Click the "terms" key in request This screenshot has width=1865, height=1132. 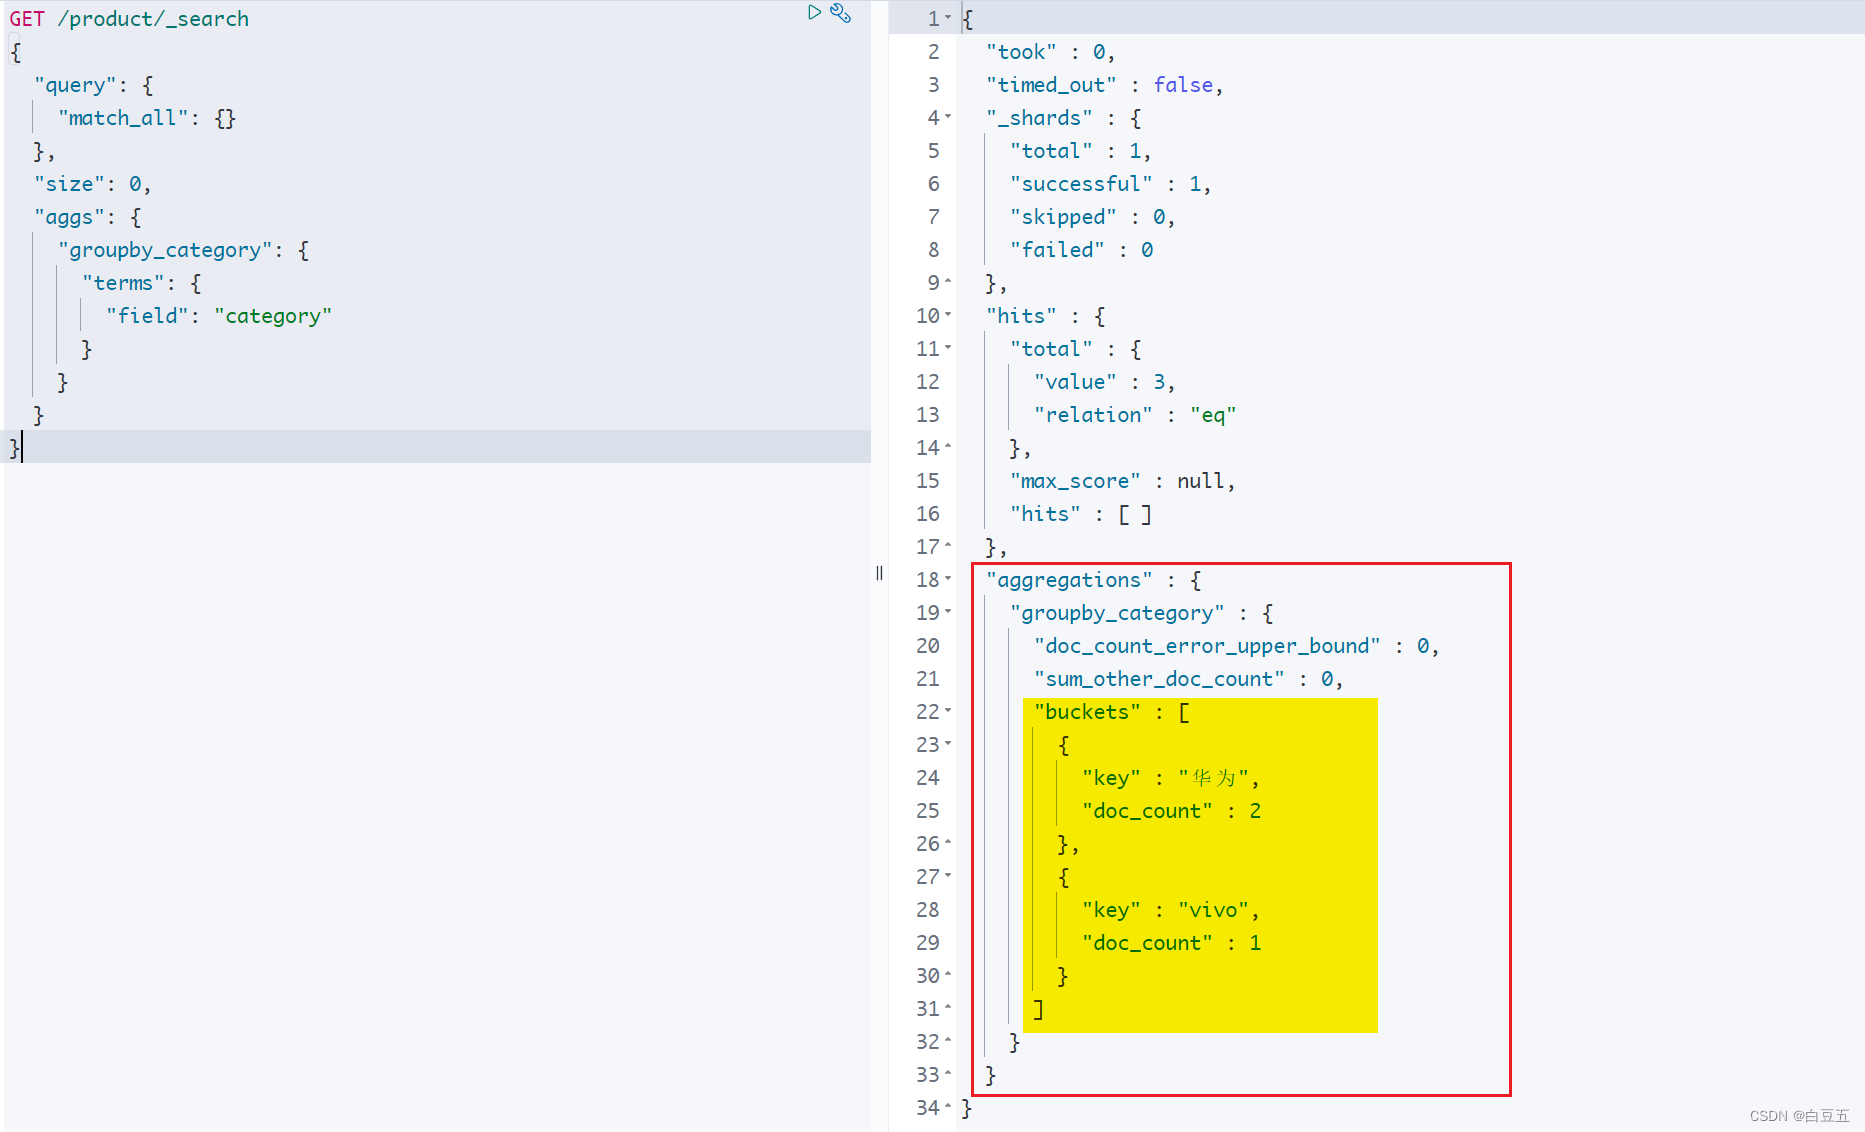(x=123, y=283)
